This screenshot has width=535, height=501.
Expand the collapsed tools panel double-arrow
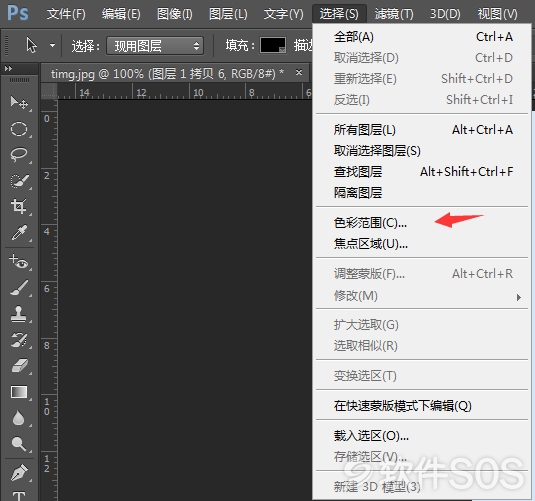9,69
